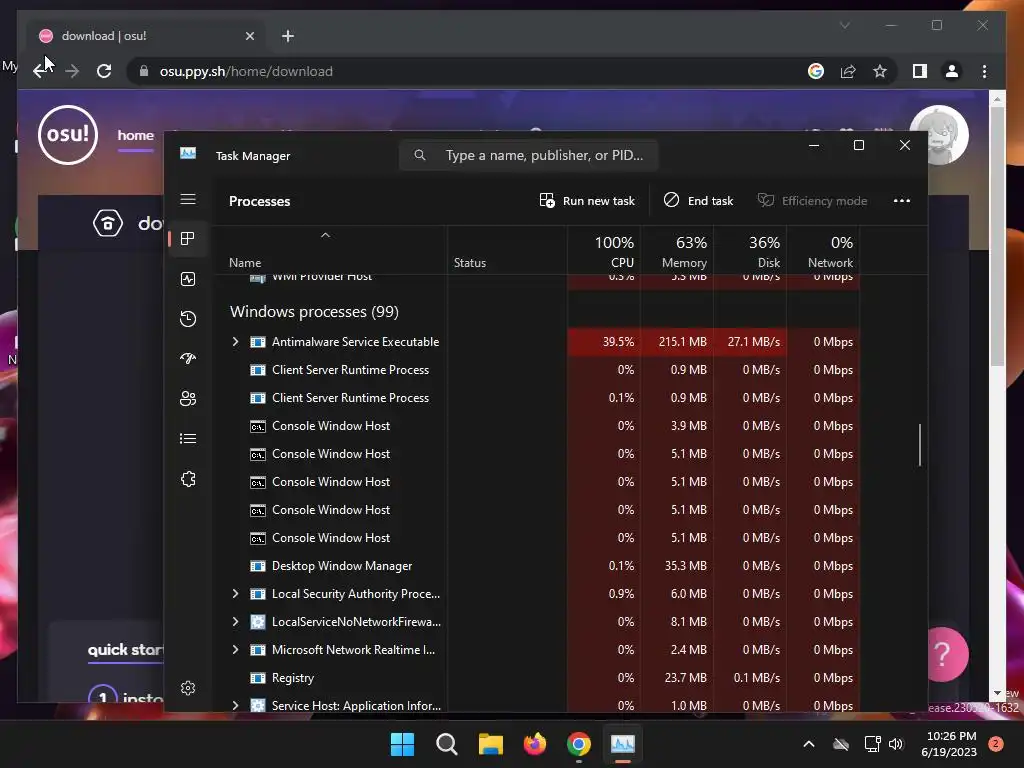
Task: Go back in Chrome browser
Action: pos(41,71)
